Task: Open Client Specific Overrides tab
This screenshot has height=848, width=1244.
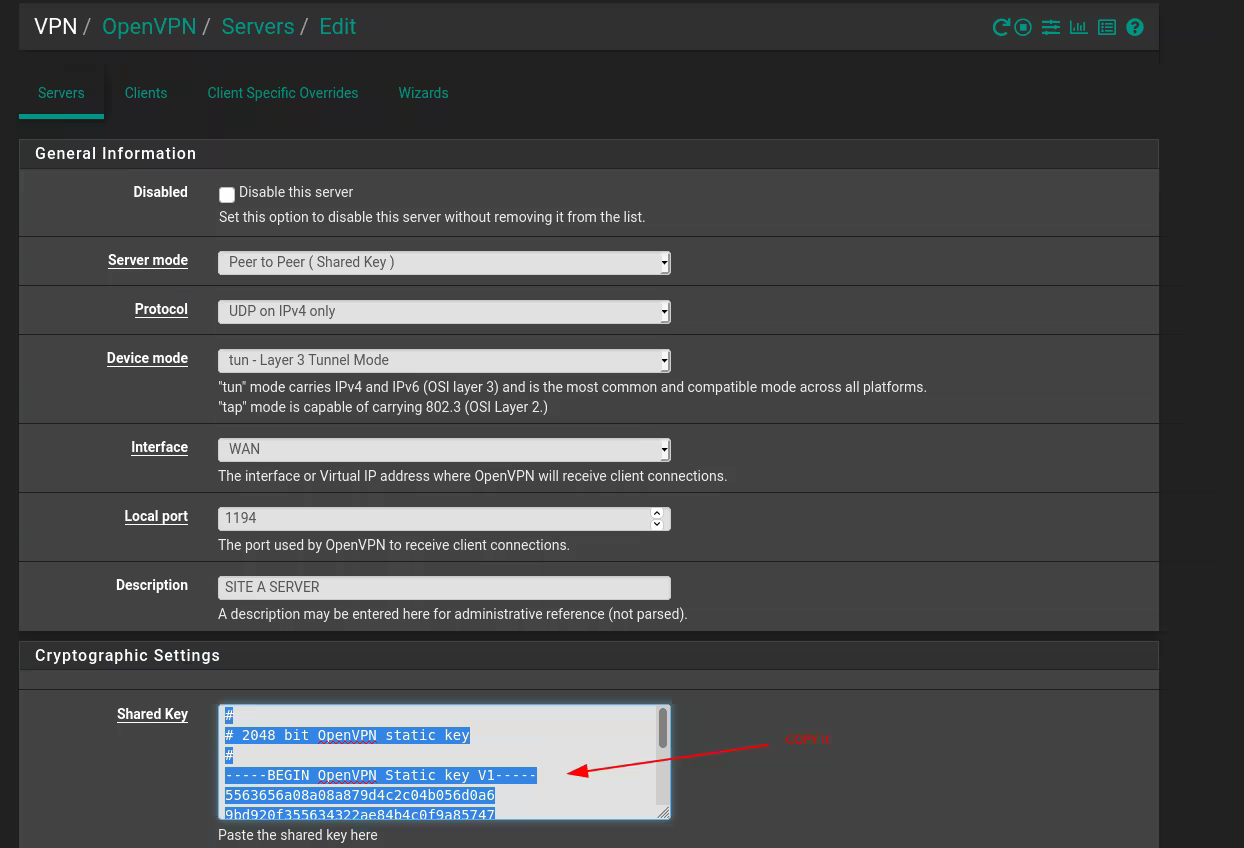Action: coord(283,93)
